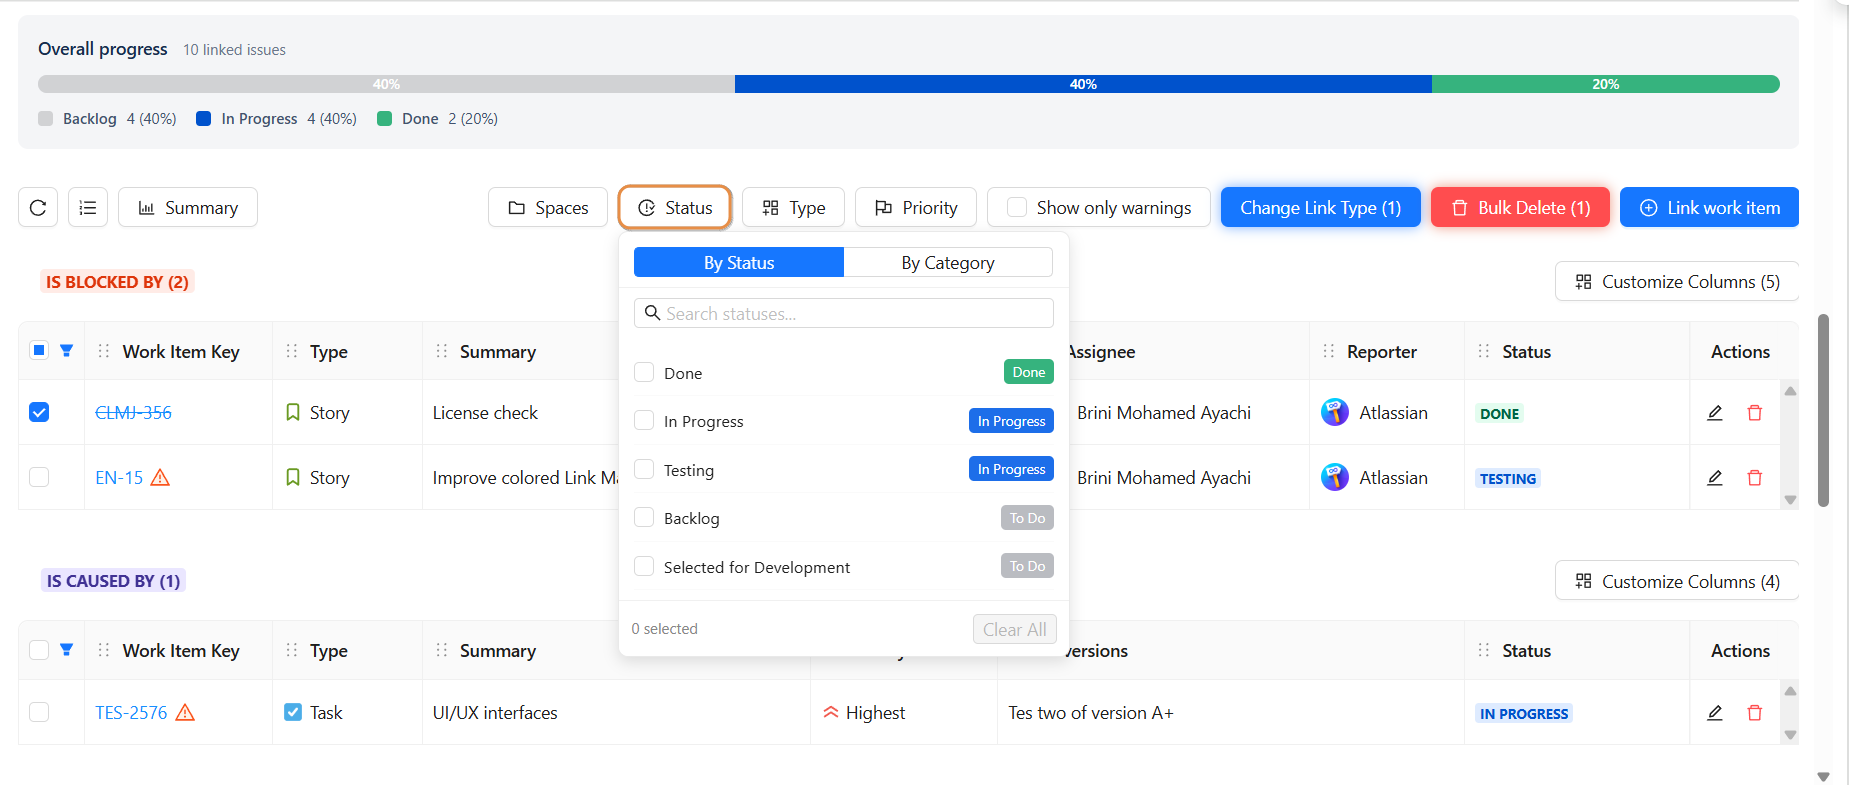The image size is (1849, 785).
Task: Click edit pencil icon for TES-2576
Action: click(1714, 713)
